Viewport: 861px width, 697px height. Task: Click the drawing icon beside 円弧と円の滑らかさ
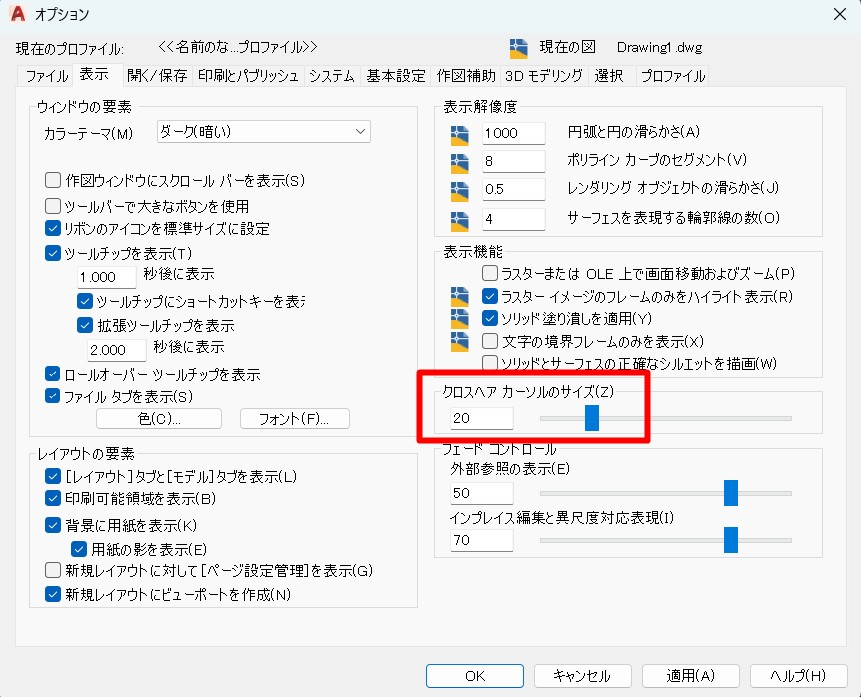click(459, 134)
